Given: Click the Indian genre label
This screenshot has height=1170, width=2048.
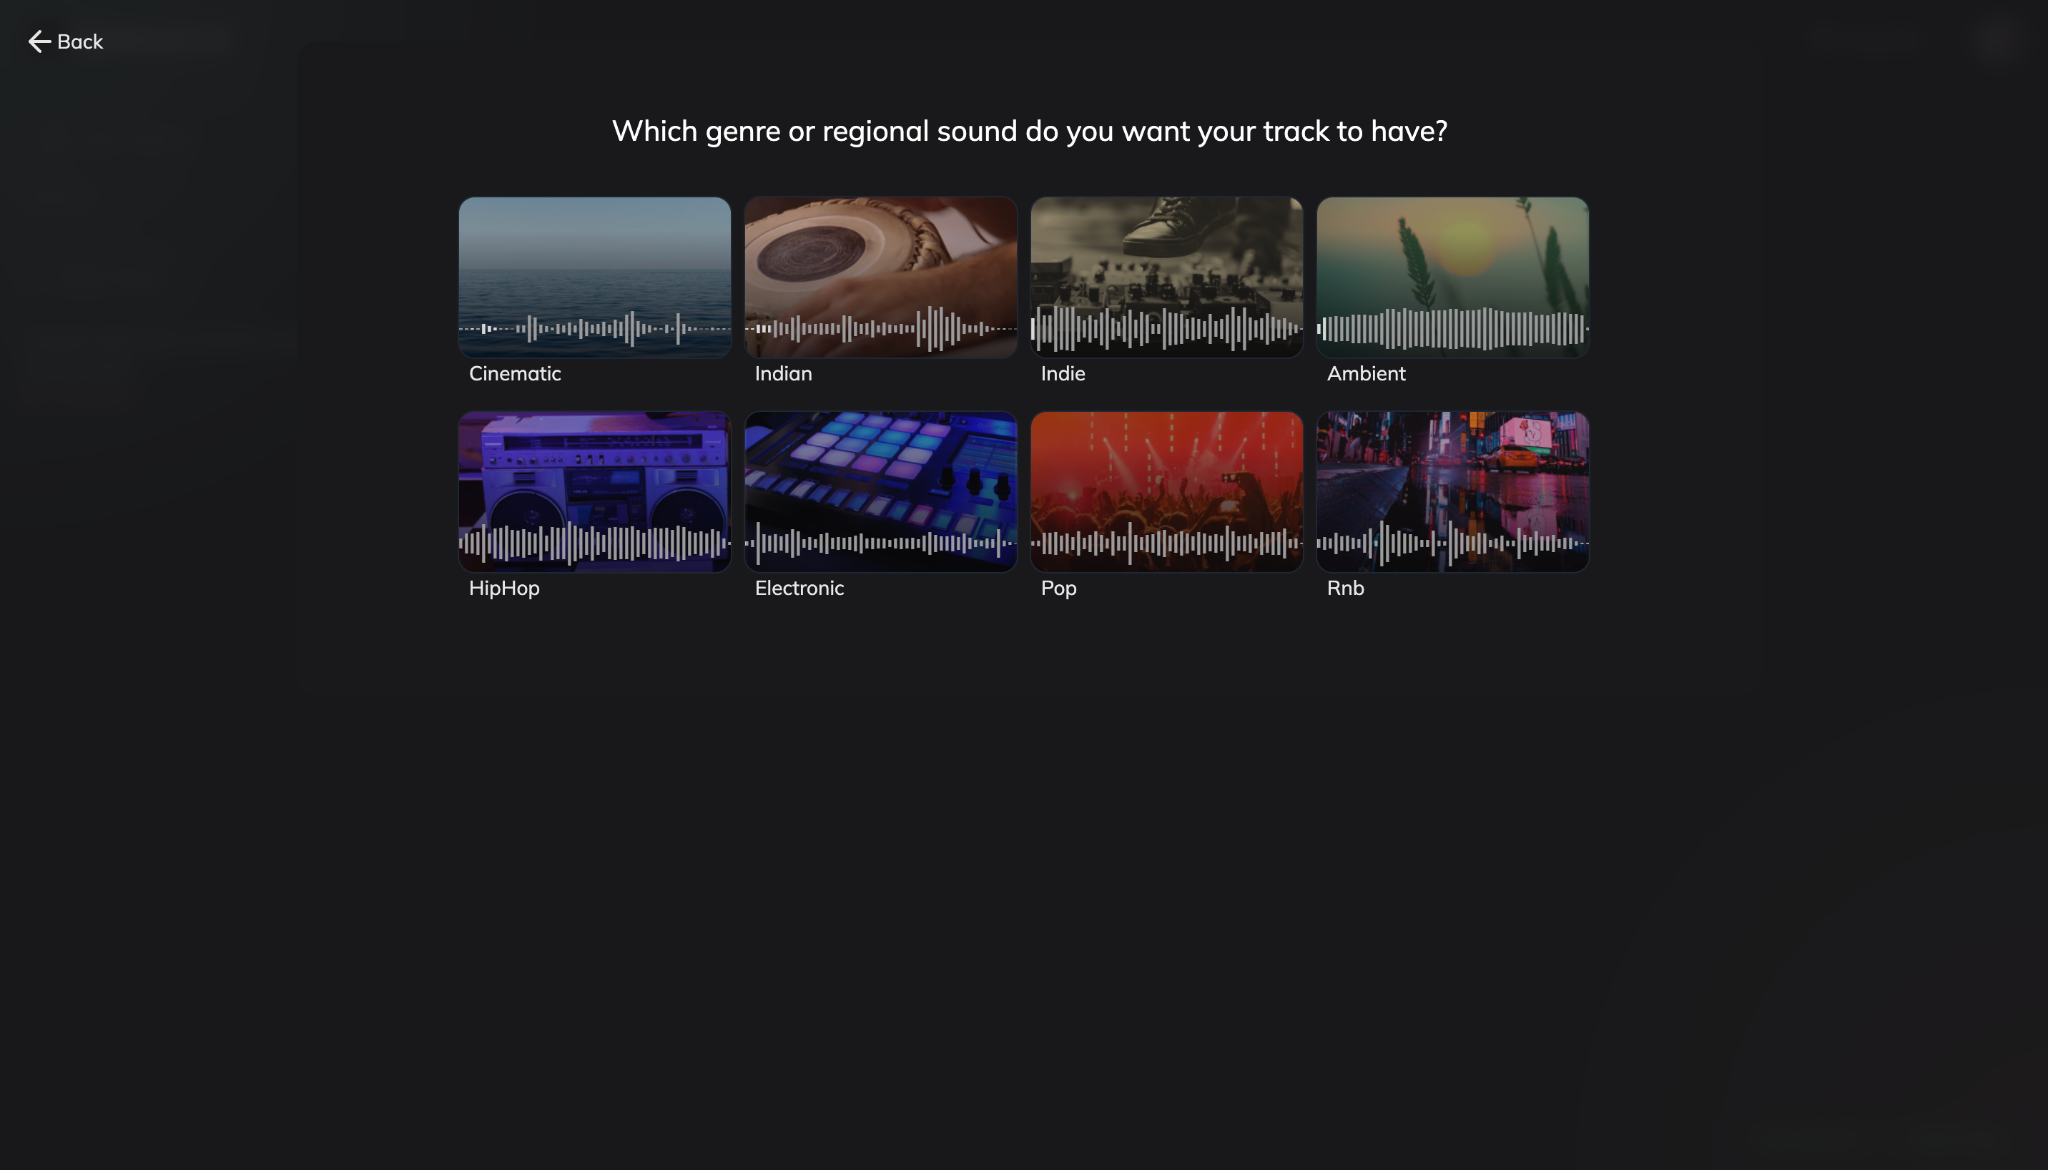Looking at the screenshot, I should [783, 373].
